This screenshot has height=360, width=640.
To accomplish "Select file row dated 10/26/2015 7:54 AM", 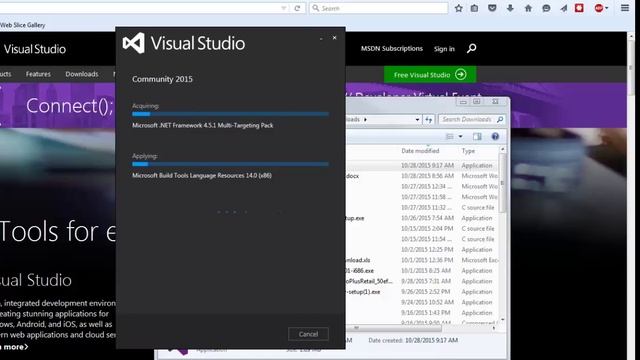I will point(422,218).
